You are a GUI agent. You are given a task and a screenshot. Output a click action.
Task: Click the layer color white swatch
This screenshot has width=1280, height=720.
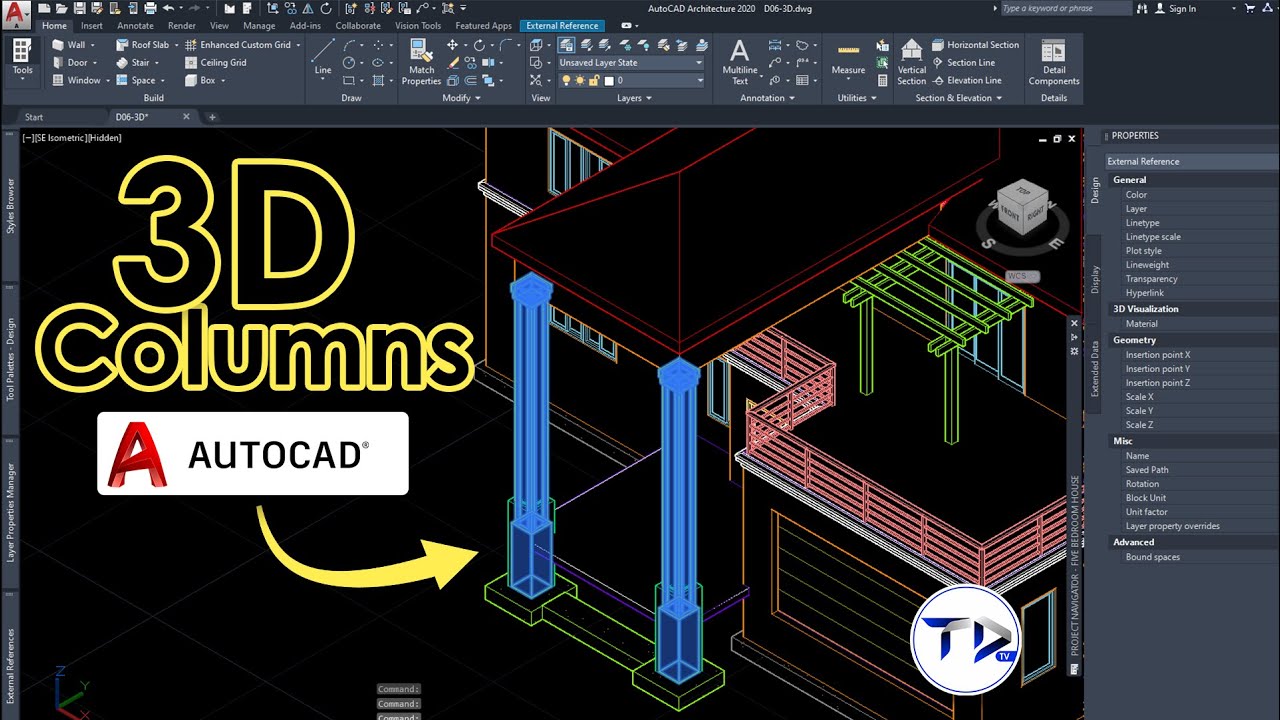coord(609,80)
